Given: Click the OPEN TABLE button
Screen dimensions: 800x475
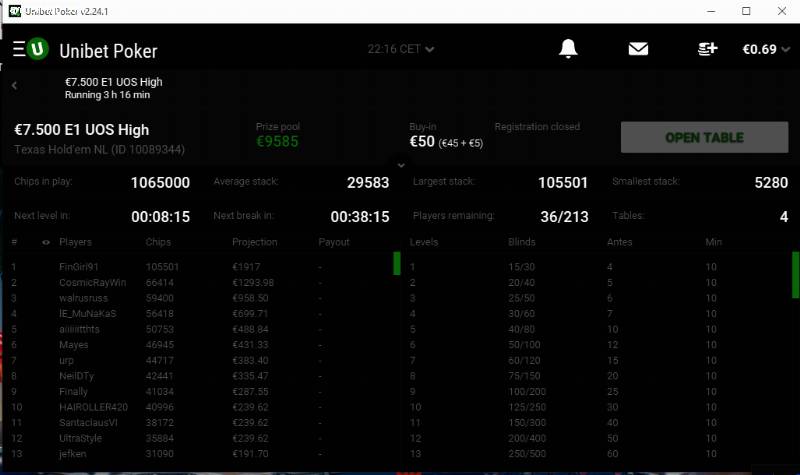Looking at the screenshot, I should tap(704, 137).
